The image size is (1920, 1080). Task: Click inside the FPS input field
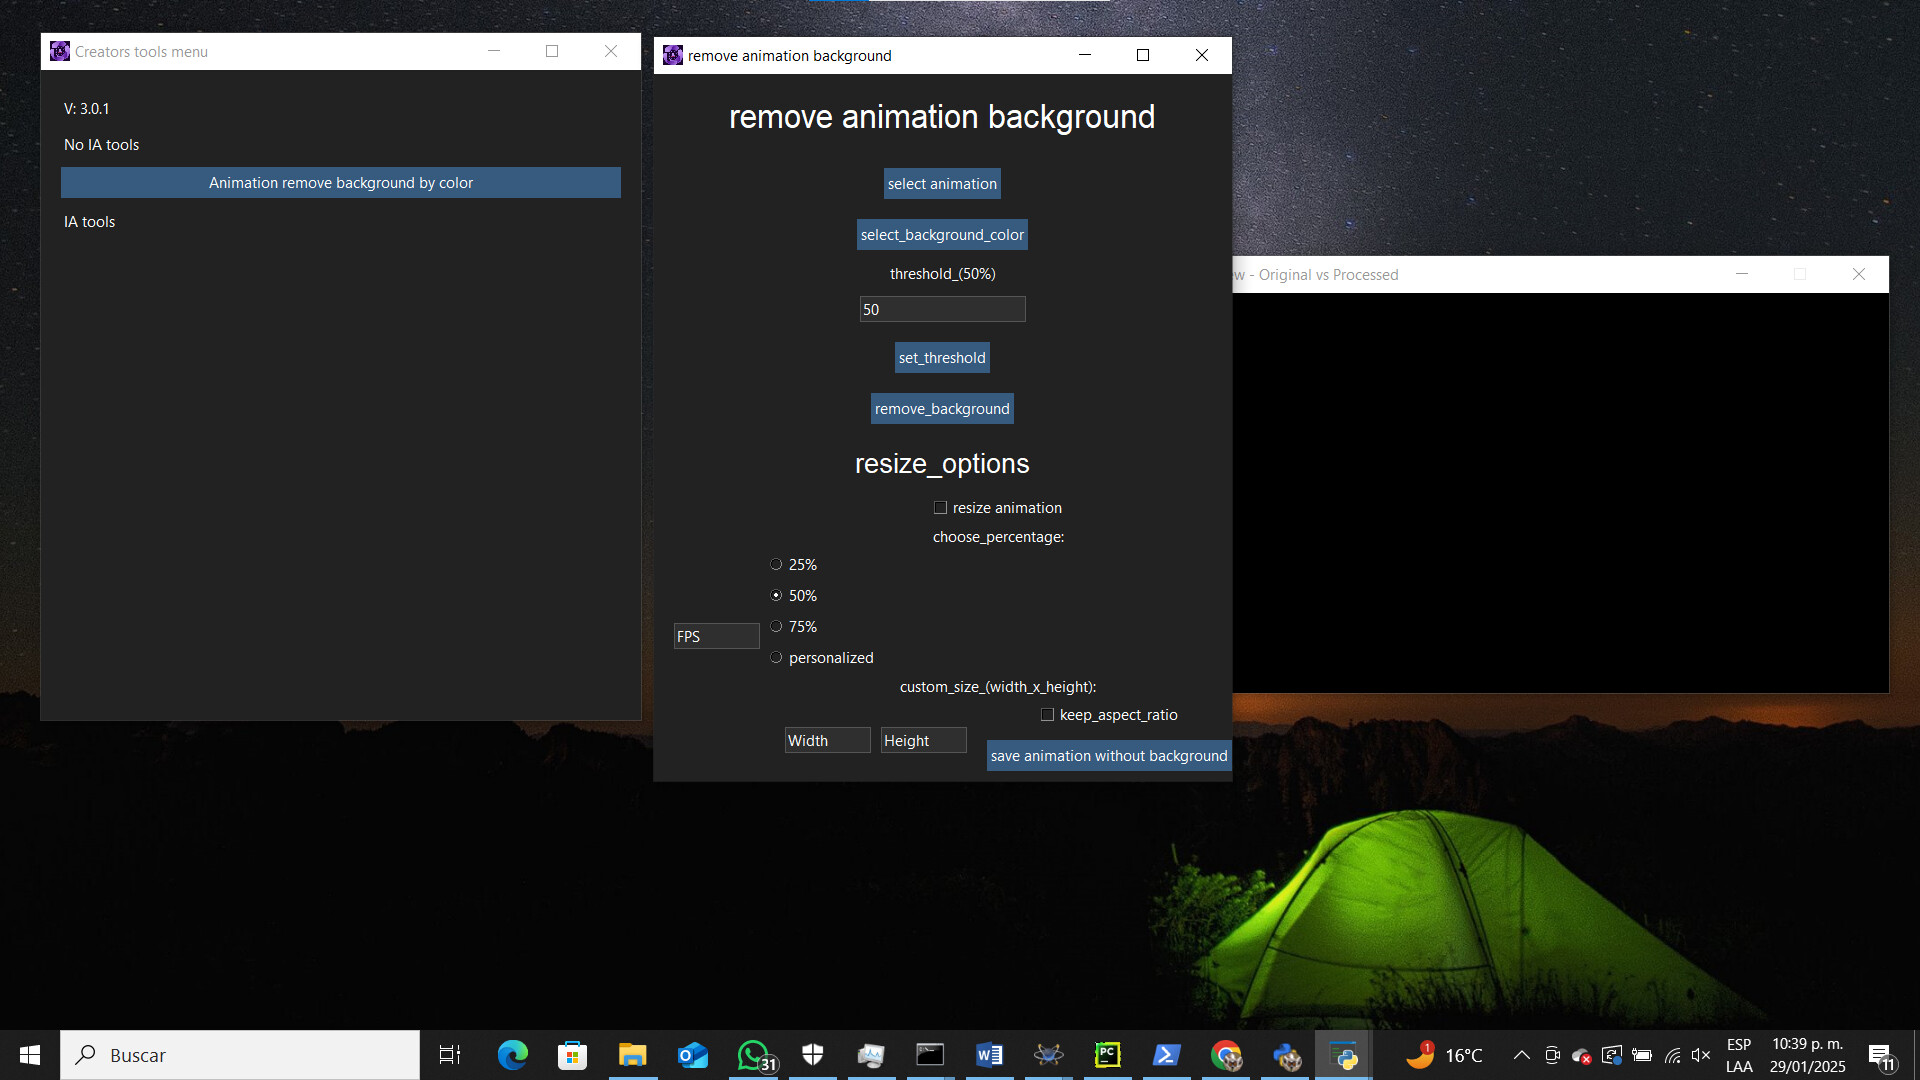(x=716, y=635)
